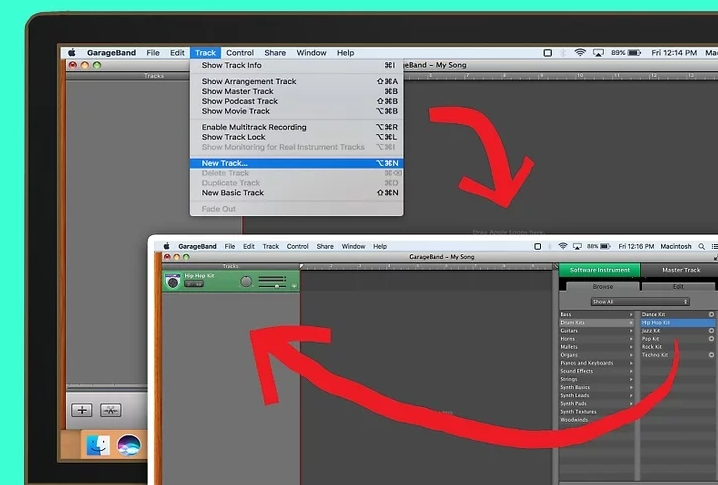Image resolution: width=718 pixels, height=485 pixels.
Task: Select the Synth Textures category row
Action: [x=597, y=412]
